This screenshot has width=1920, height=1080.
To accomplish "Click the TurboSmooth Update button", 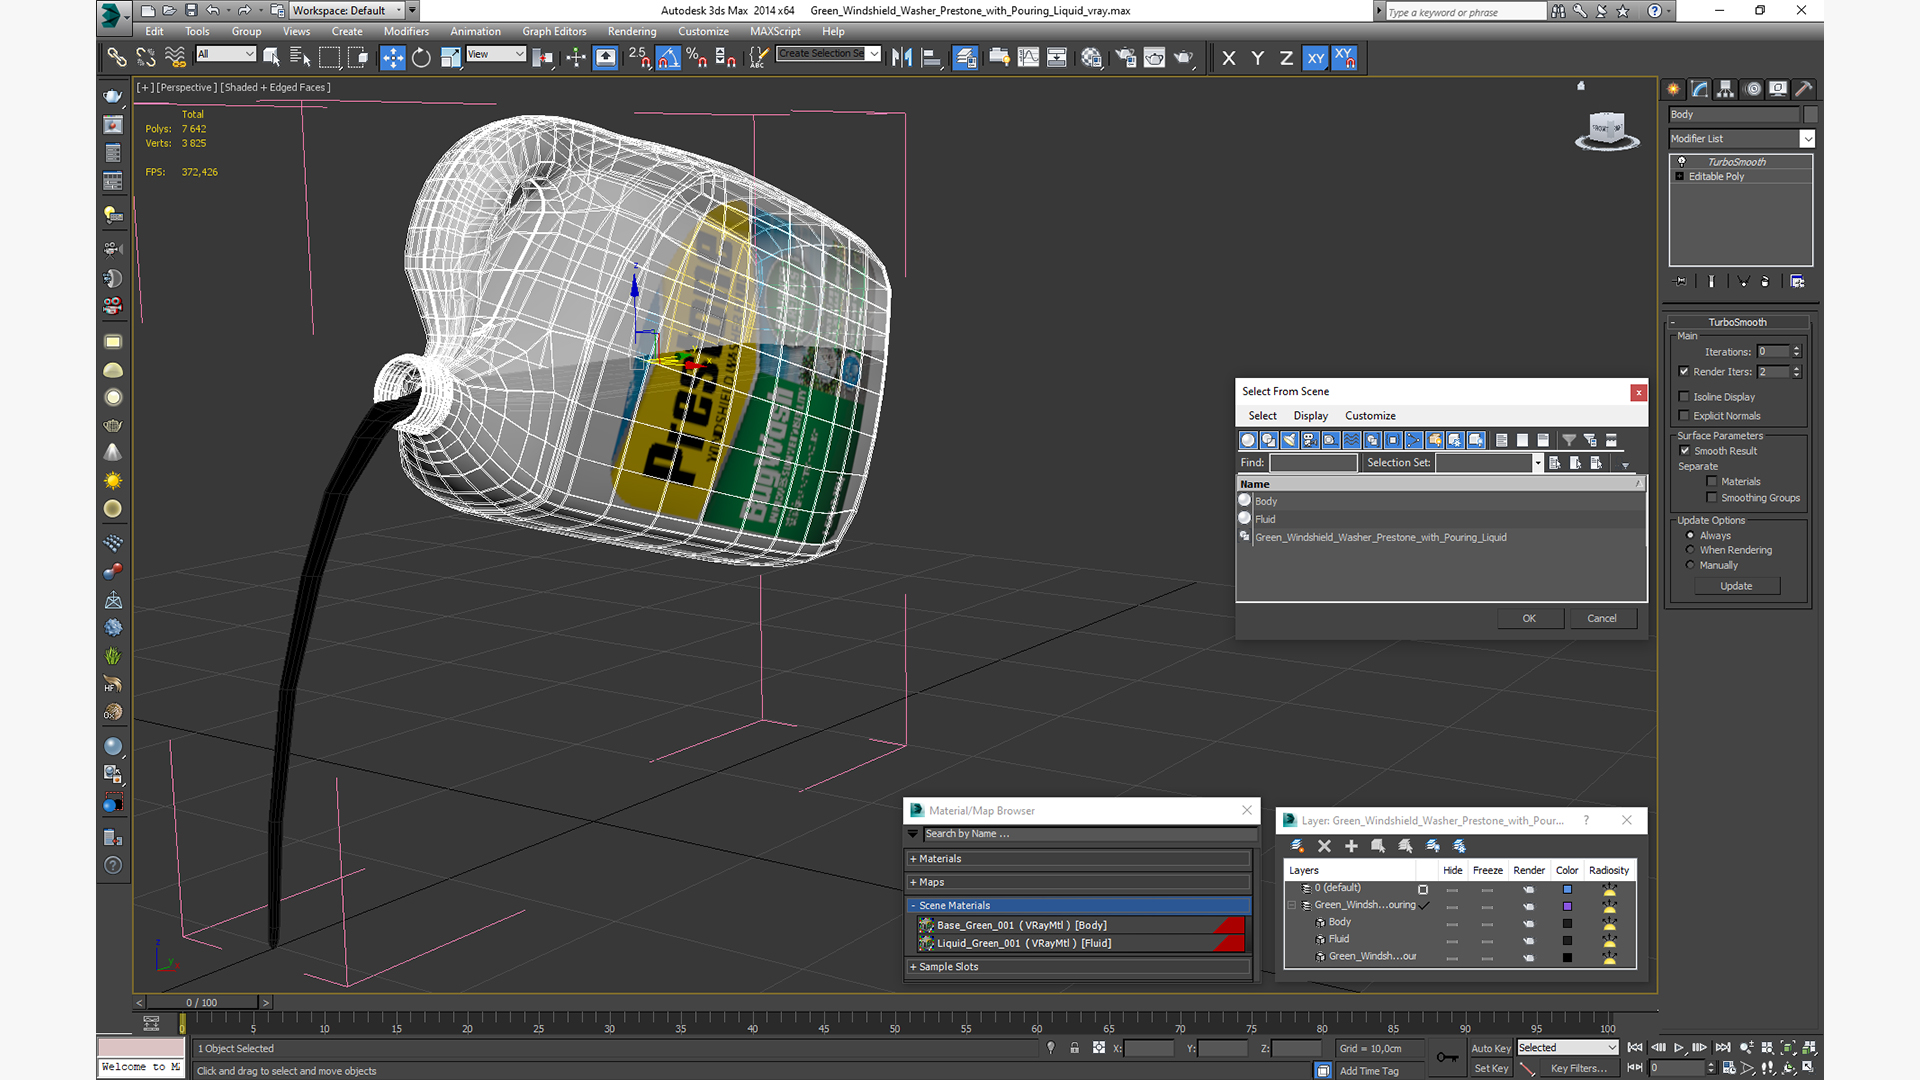I will coord(1736,586).
